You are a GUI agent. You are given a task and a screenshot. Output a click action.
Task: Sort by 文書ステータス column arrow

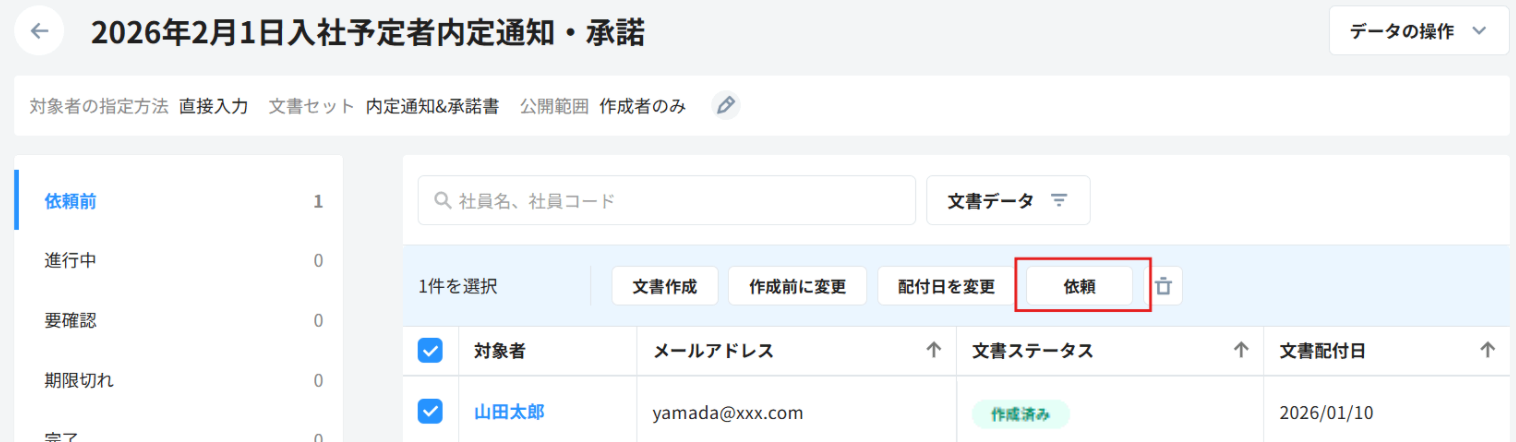[1241, 350]
